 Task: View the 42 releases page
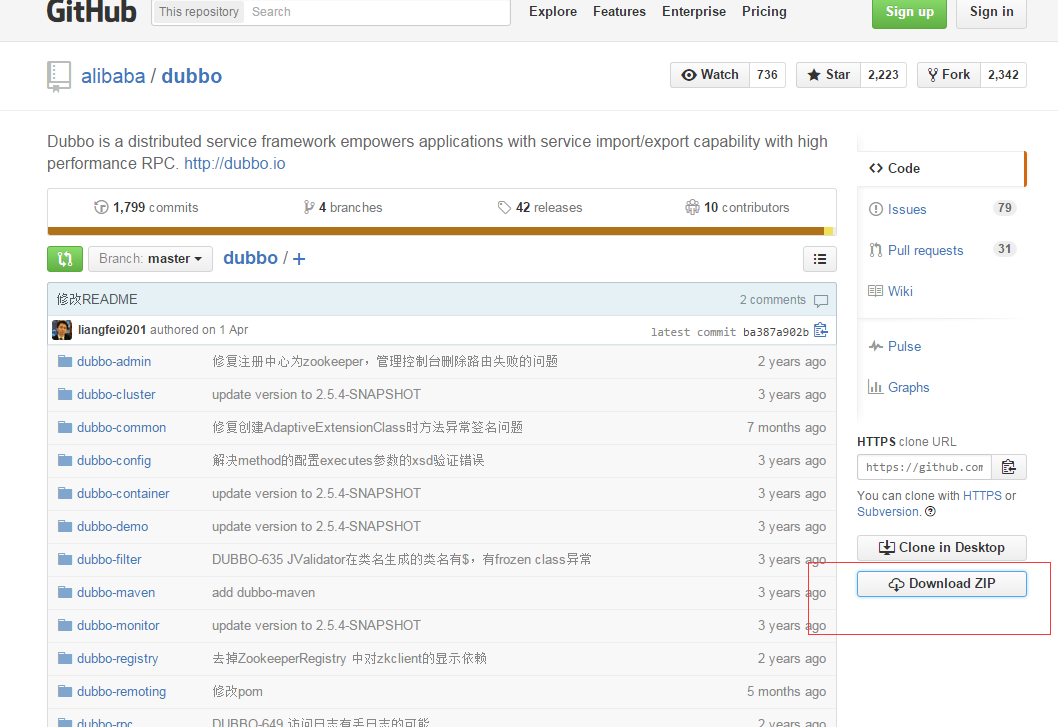[x=540, y=208]
